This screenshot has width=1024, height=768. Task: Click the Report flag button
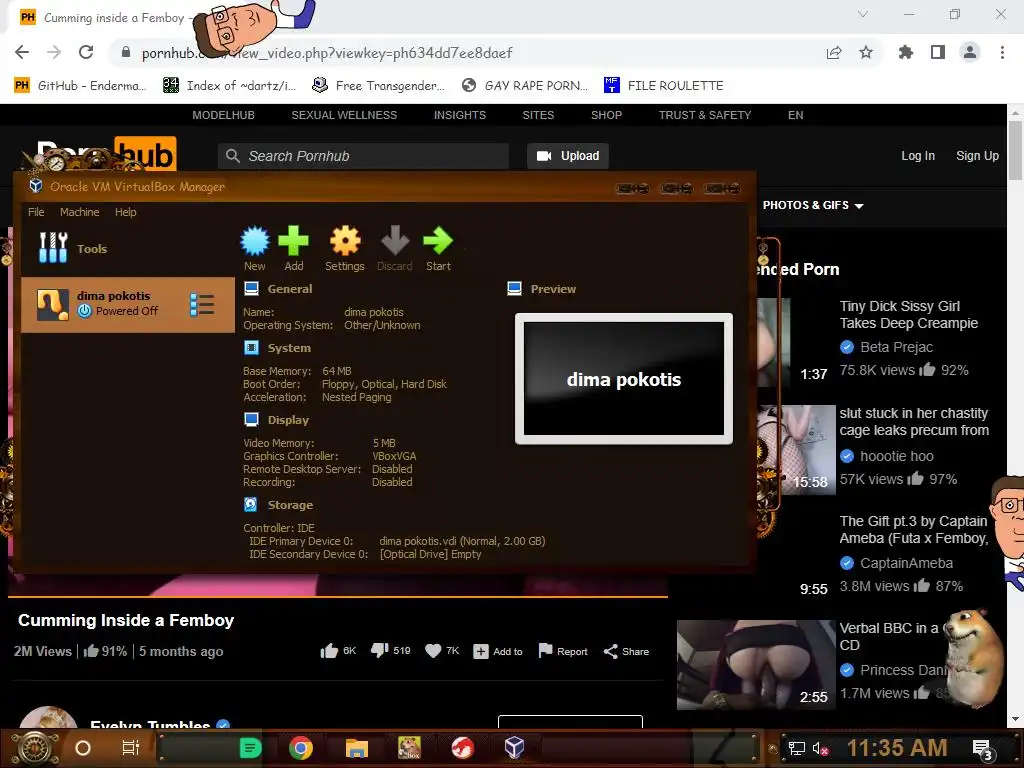pyautogui.click(x=562, y=651)
